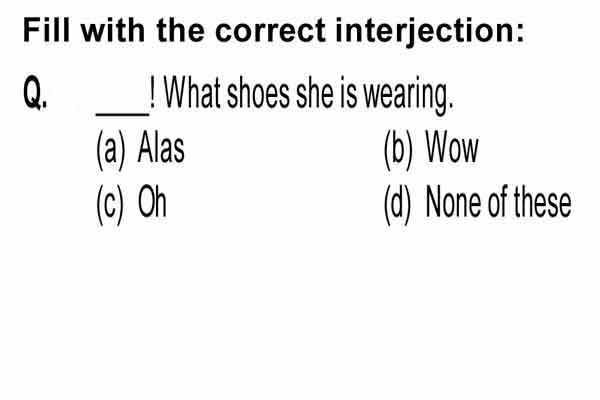
Task: Click the bold Q. label
Action: click(x=35, y=93)
